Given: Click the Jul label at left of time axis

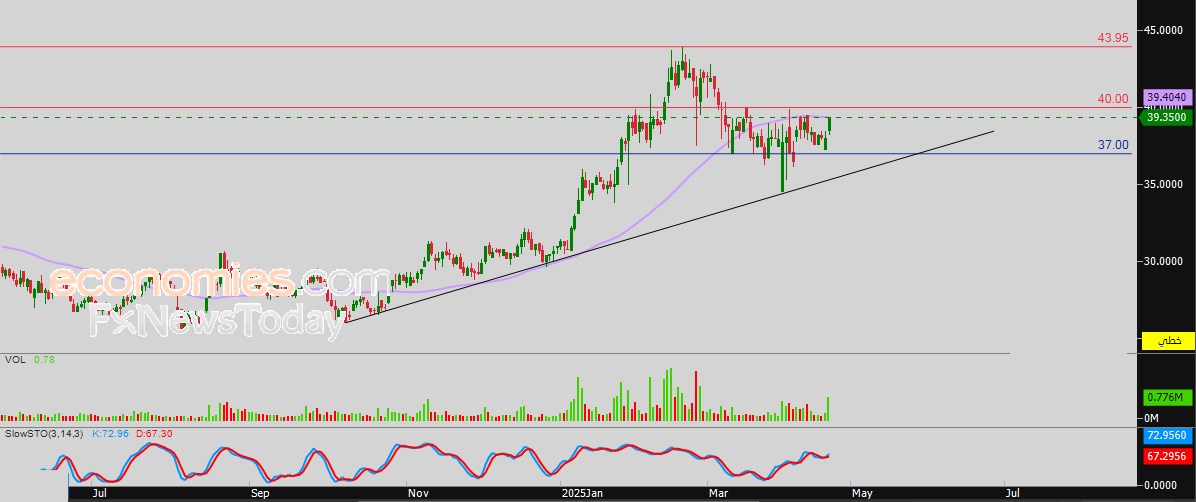Looking at the screenshot, I should point(98,494).
